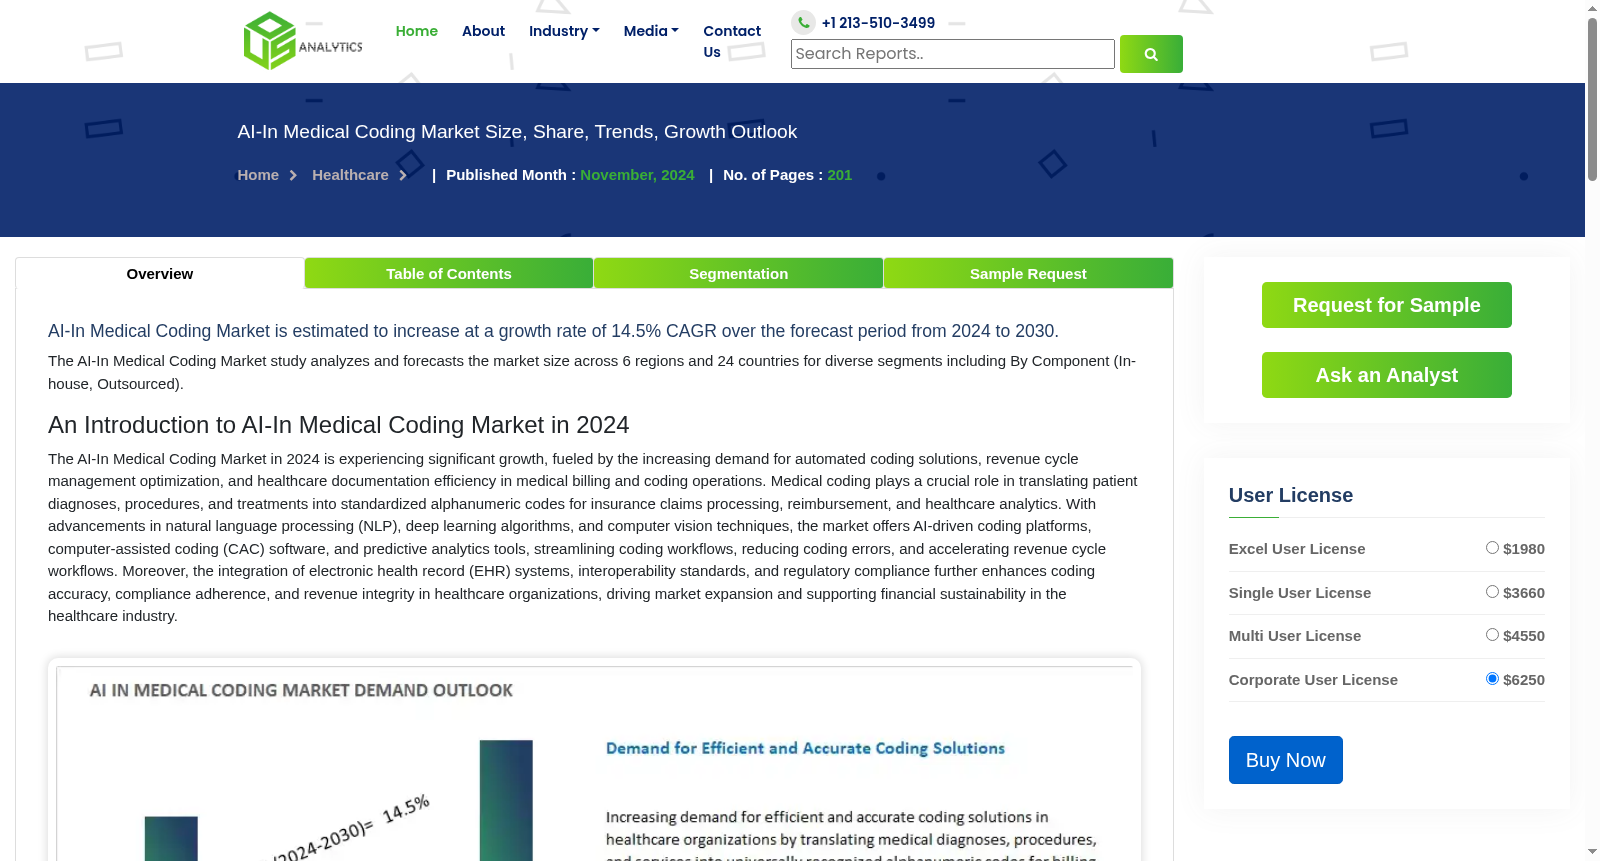Open the Segmentation tab

tap(739, 274)
